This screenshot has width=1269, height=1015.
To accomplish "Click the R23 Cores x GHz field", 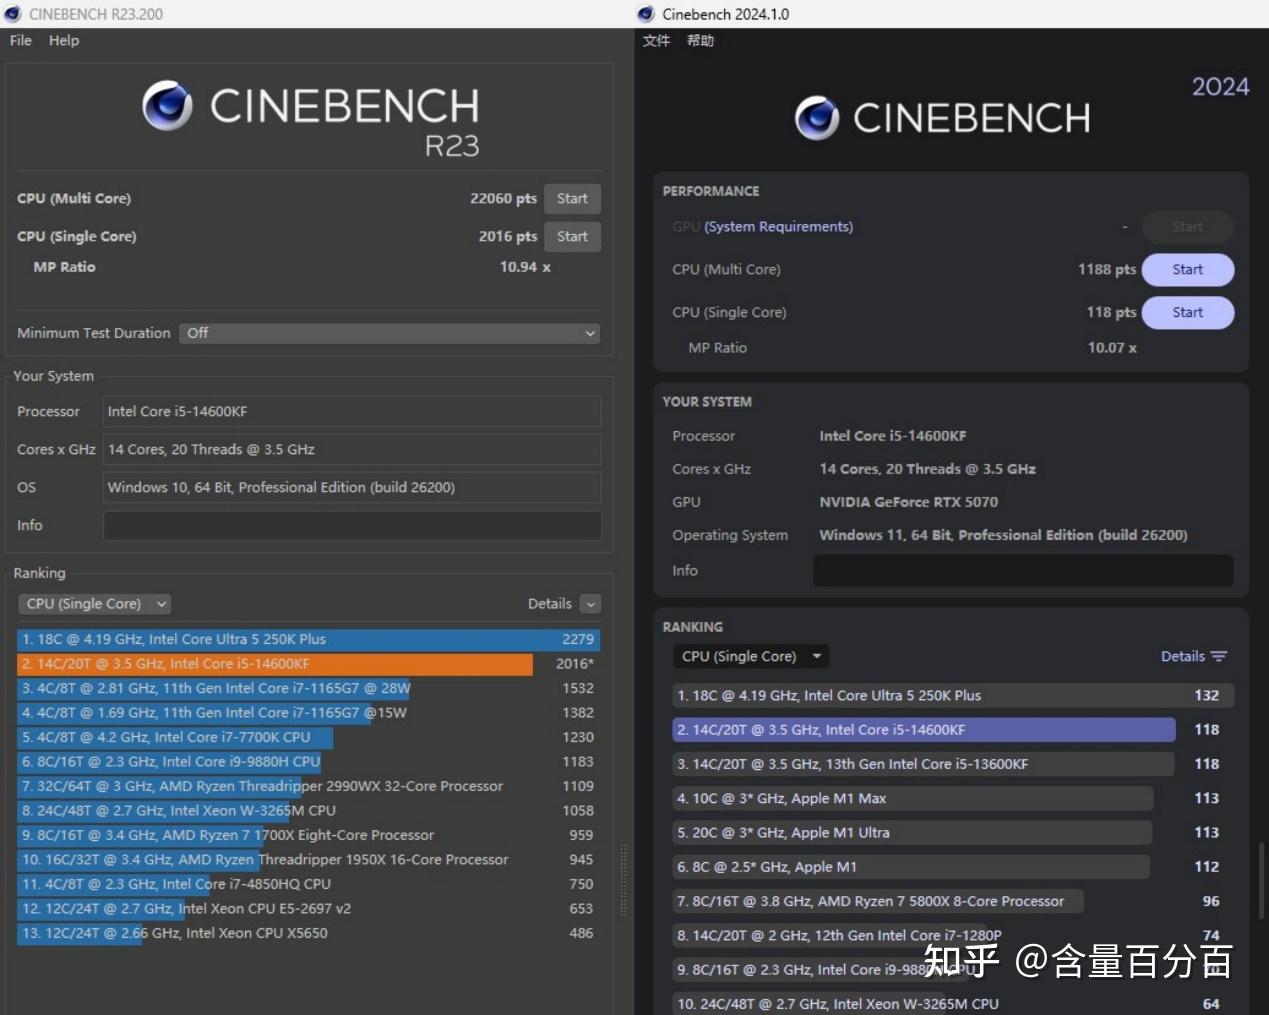I will pos(352,449).
